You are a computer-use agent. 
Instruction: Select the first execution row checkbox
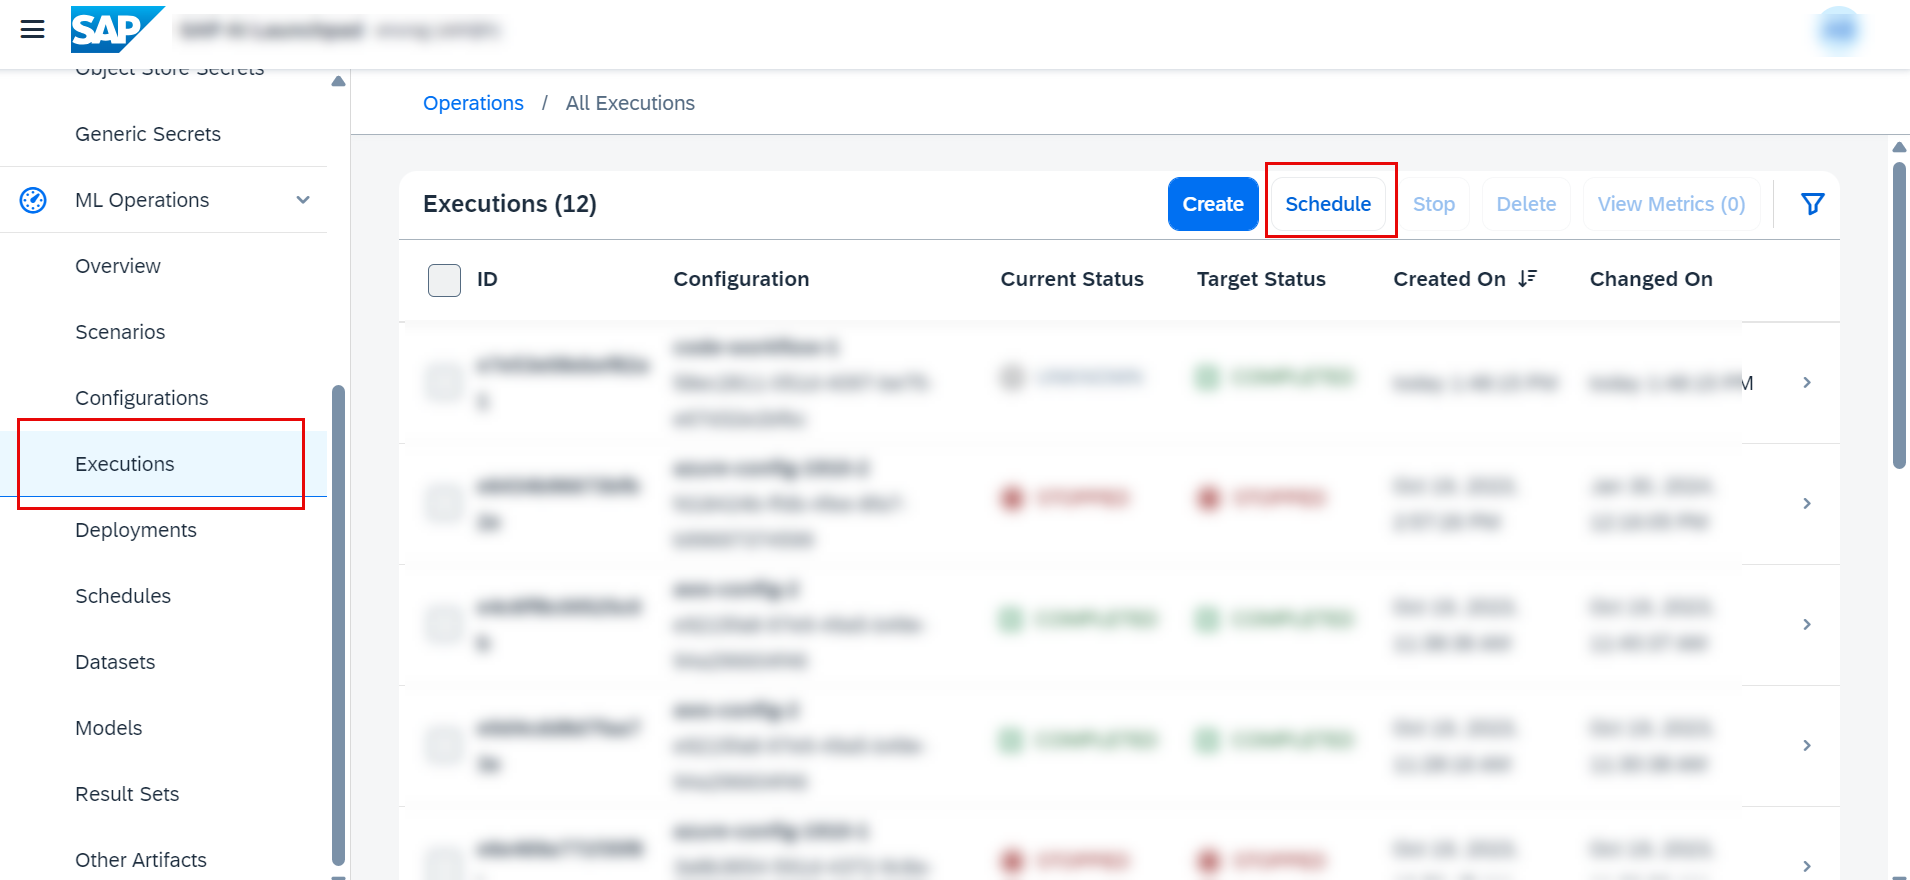(444, 382)
